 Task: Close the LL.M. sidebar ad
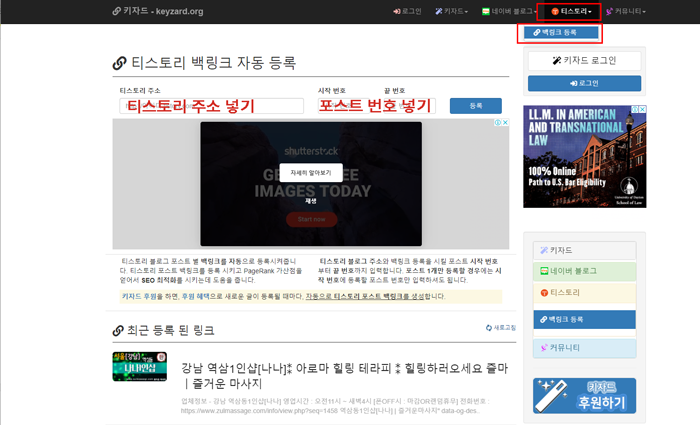click(x=642, y=109)
